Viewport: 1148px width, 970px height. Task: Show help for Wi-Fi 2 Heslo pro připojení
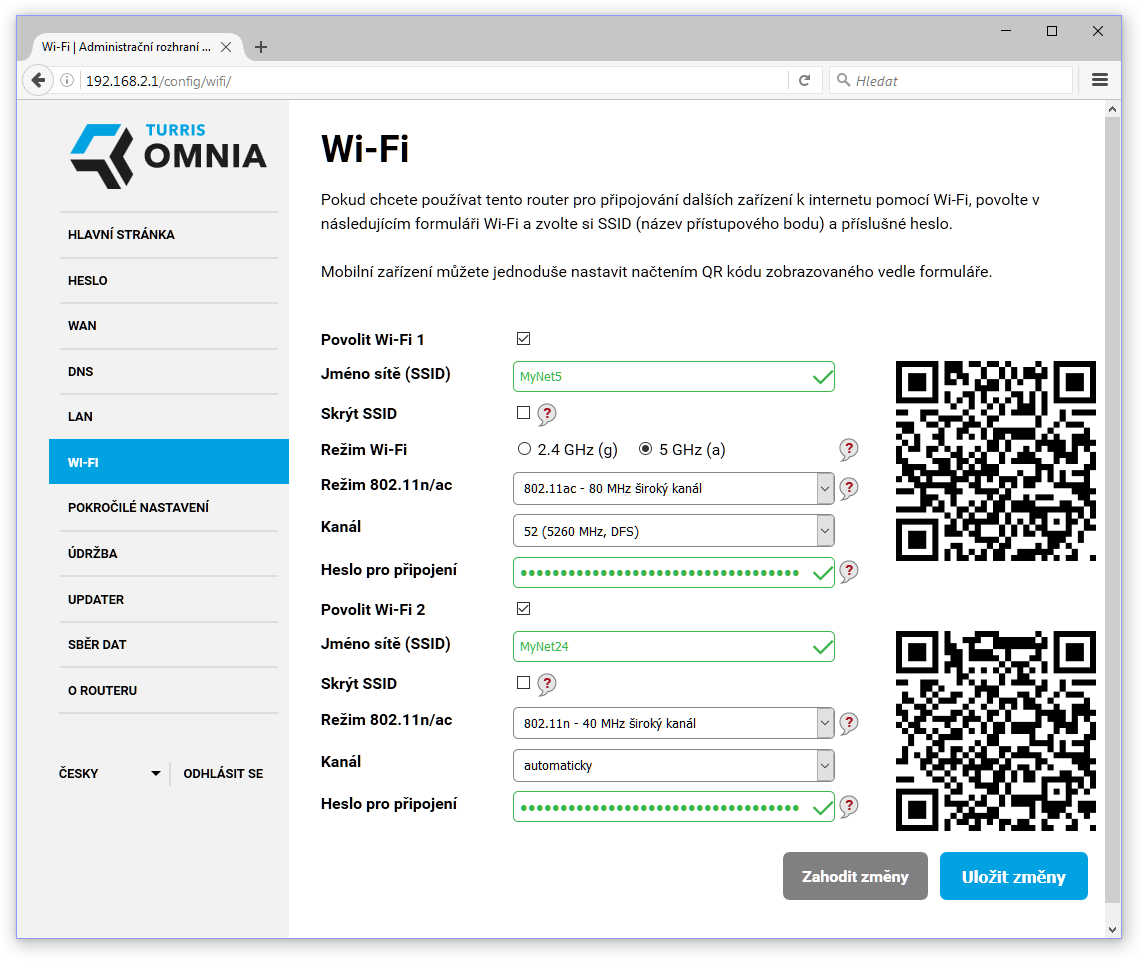[849, 806]
